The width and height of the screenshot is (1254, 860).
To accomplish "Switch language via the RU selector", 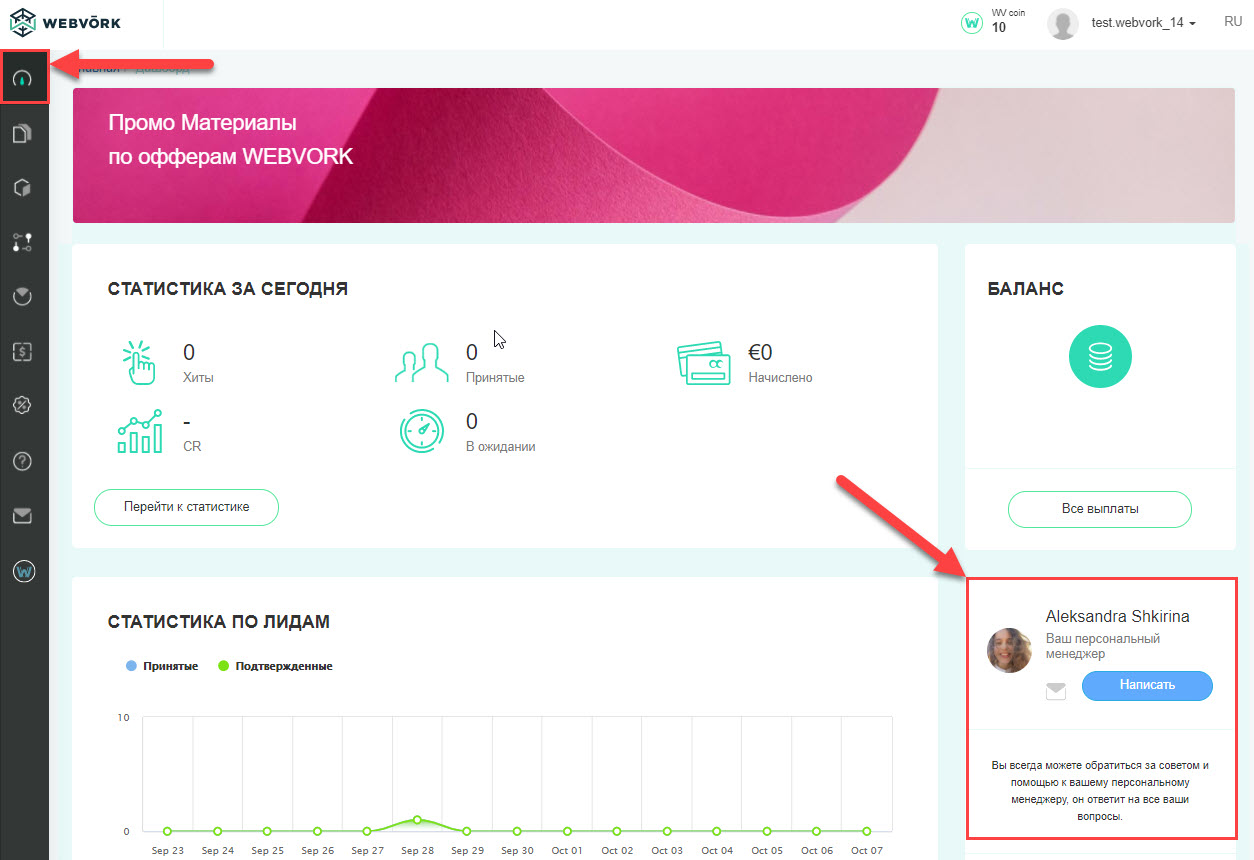I will click(x=1233, y=21).
